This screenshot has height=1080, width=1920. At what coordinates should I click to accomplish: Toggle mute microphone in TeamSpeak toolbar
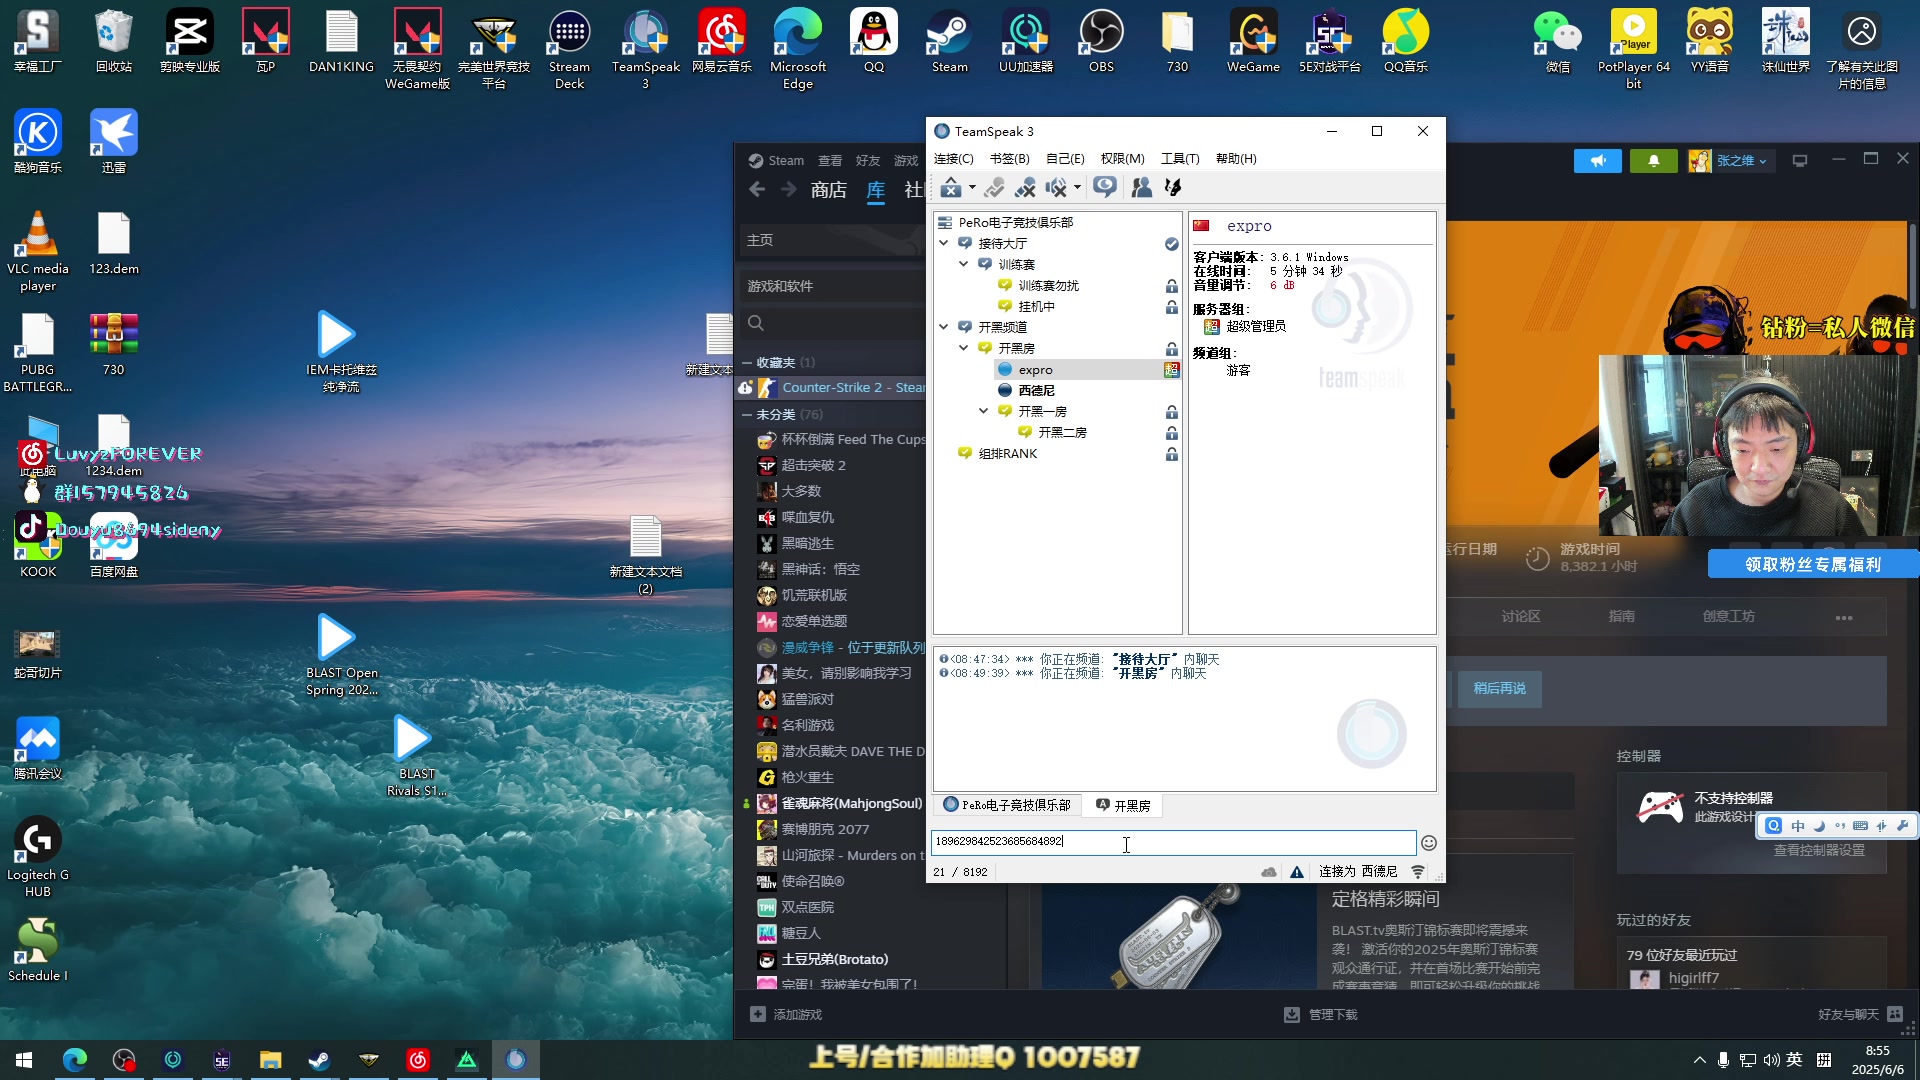coord(1025,187)
